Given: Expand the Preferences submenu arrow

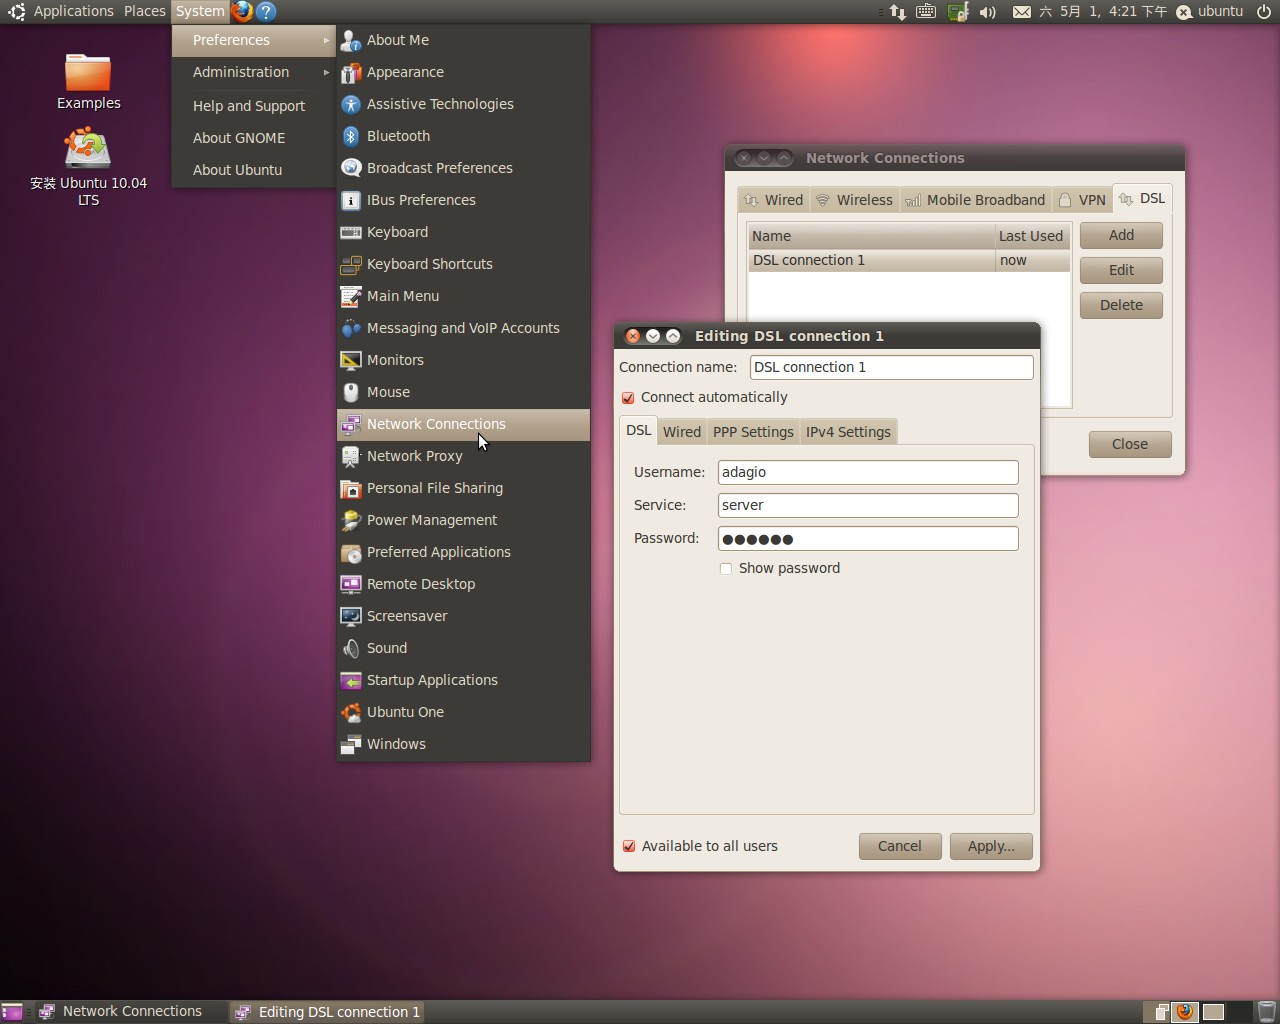Looking at the screenshot, I should (326, 41).
